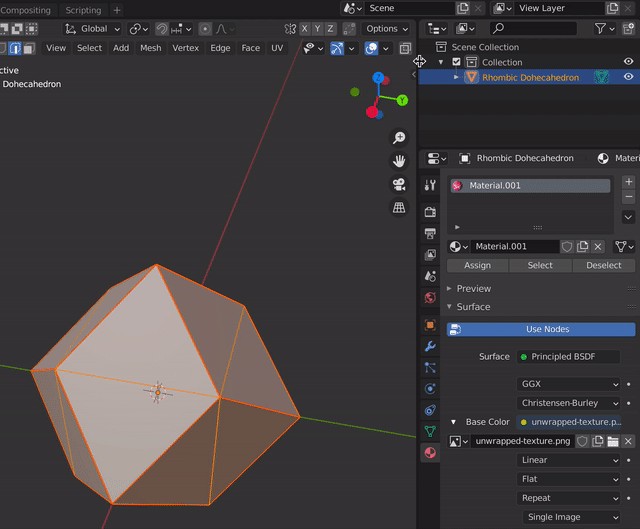The image size is (640, 529).
Task: Hide Rhombic Dohecahedron with eye icon
Action: point(628,77)
